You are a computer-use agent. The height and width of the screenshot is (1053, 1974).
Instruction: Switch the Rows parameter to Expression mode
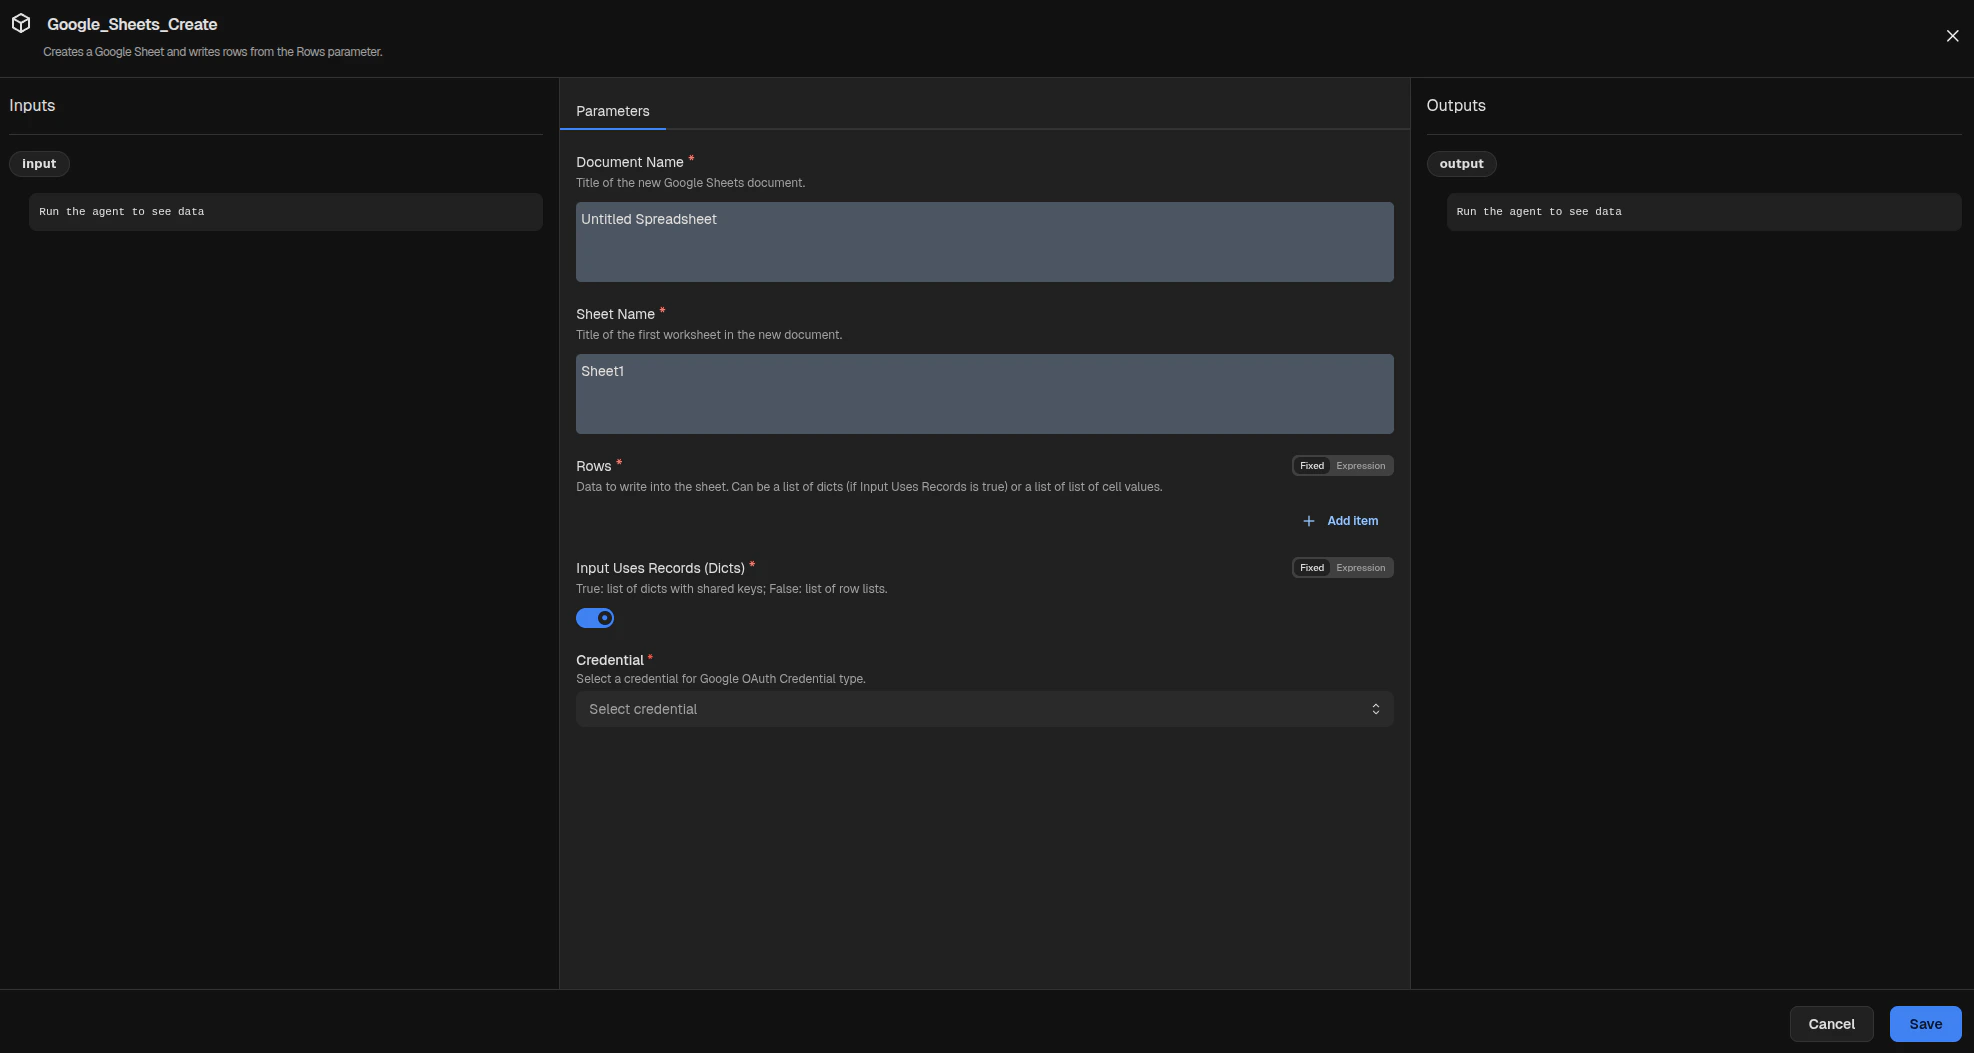[1360, 465]
